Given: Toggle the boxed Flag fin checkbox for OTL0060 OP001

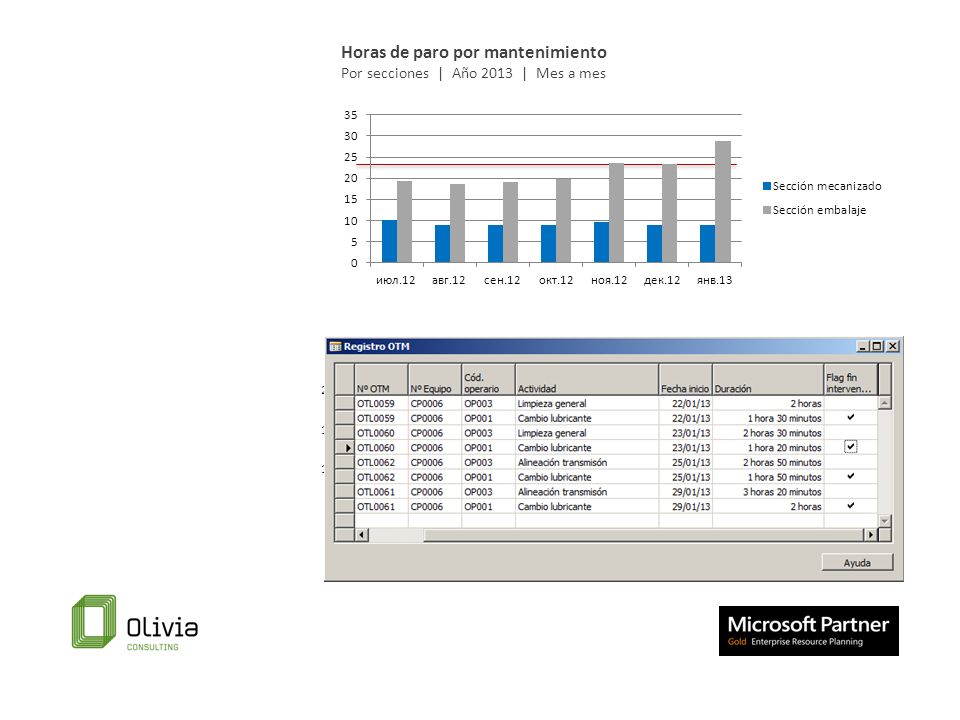Looking at the screenshot, I should (x=850, y=447).
